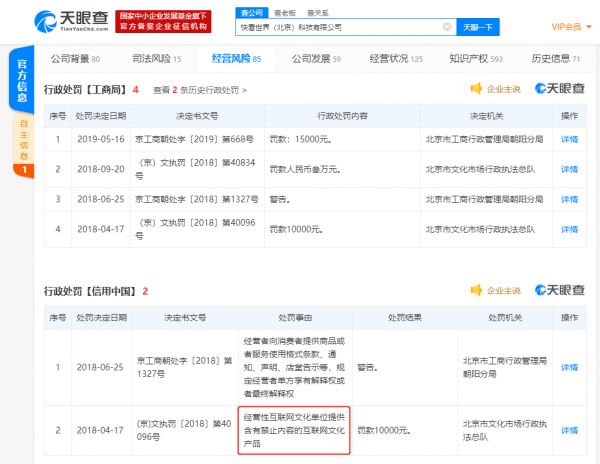600x464 pixels.
Task: Expand 查看2条历史行政处罚 link
Action: [200, 90]
